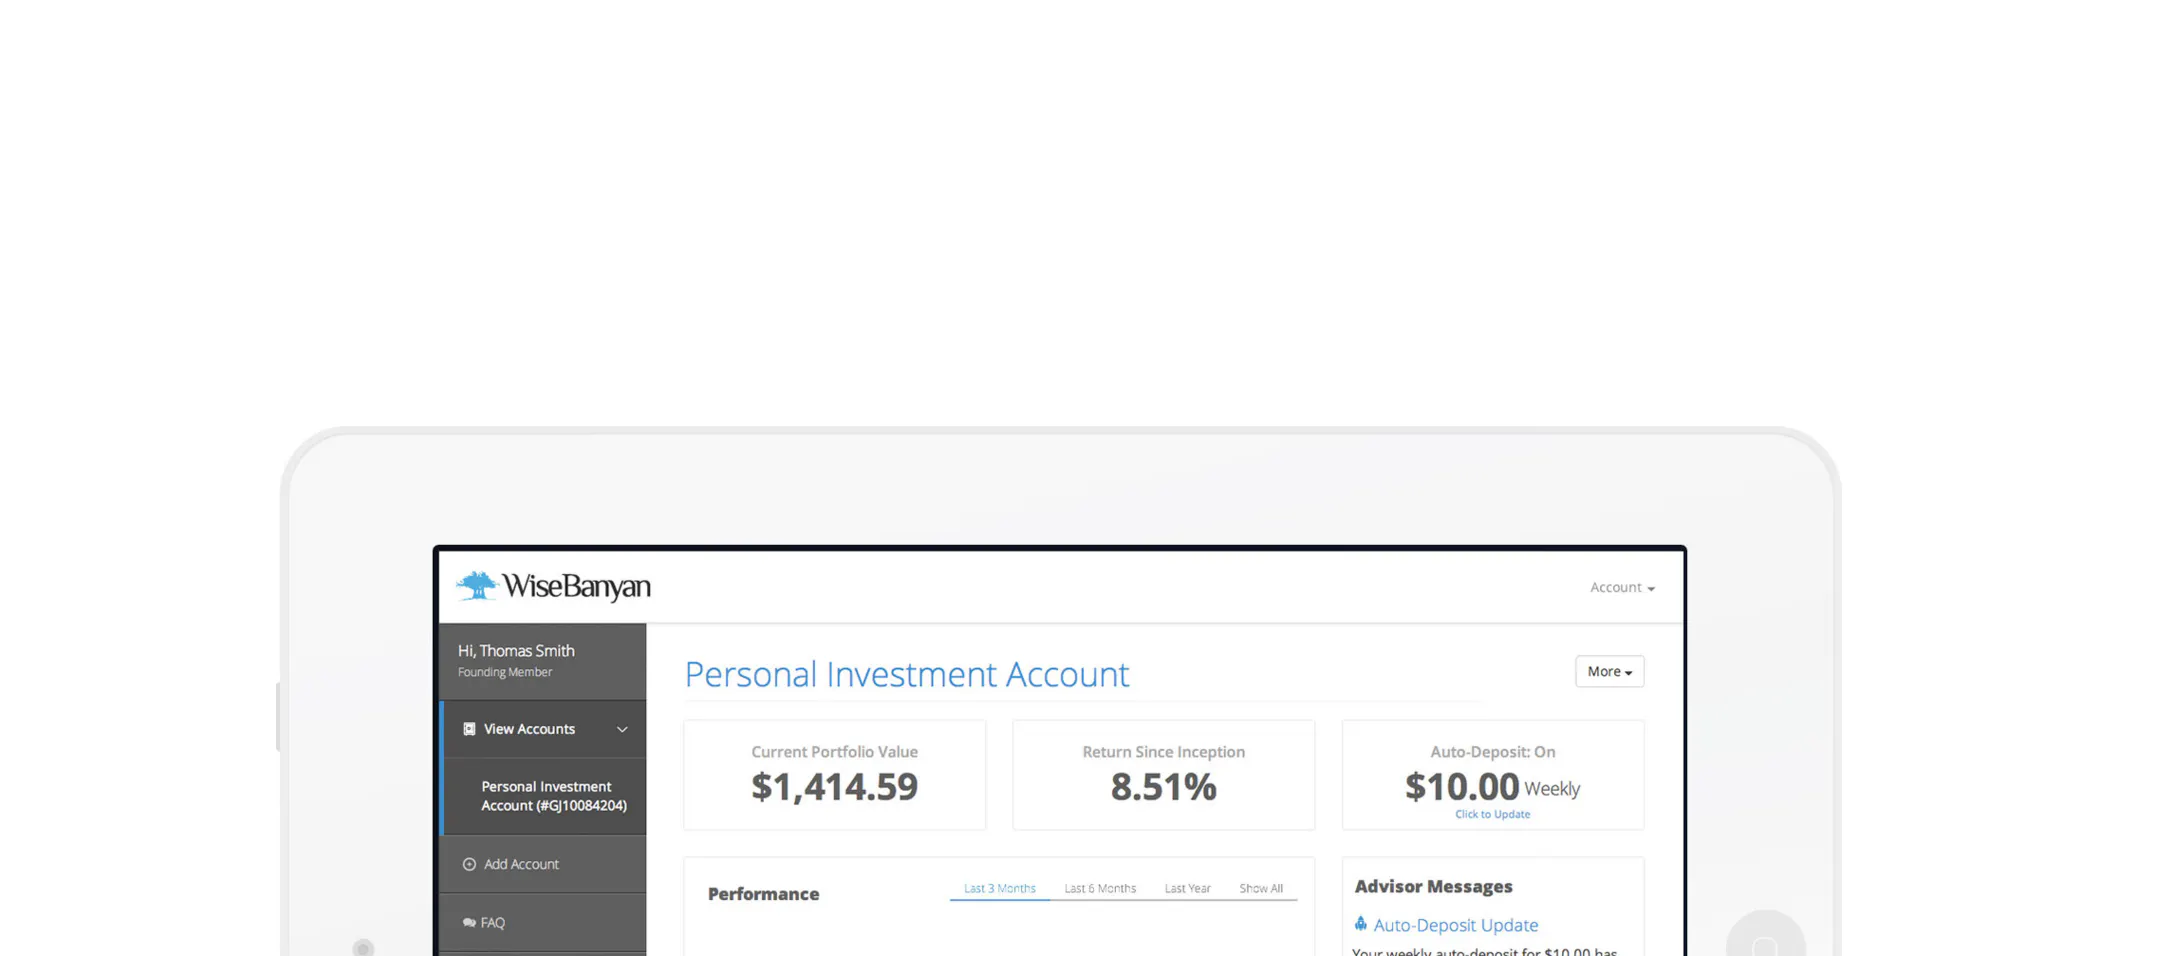Image resolution: width=2176 pixels, height=956 pixels.
Task: Click the Add Account menu item
Action: tap(544, 864)
